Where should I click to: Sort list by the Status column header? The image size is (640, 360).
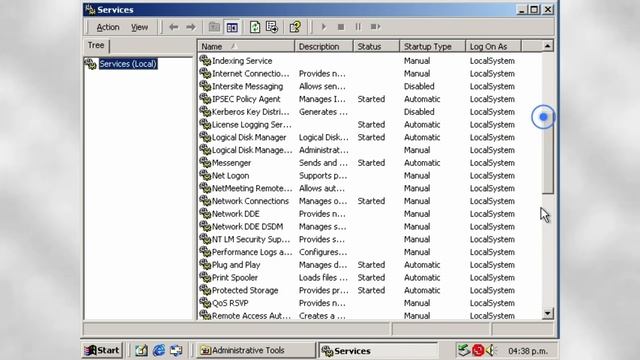376,47
